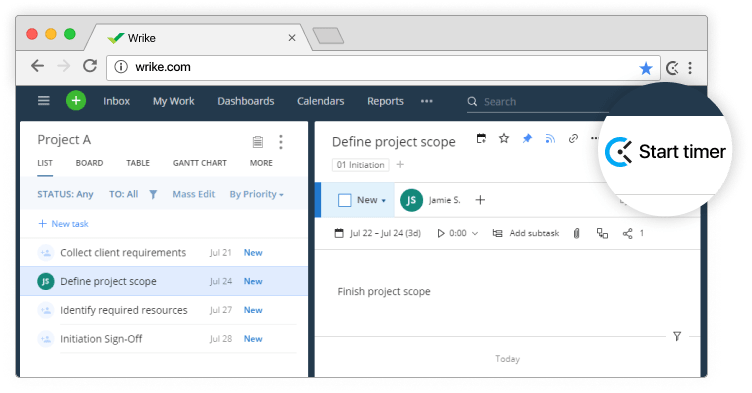Click the search magnifier icon
The width and height of the screenshot is (752, 393).
click(472, 101)
